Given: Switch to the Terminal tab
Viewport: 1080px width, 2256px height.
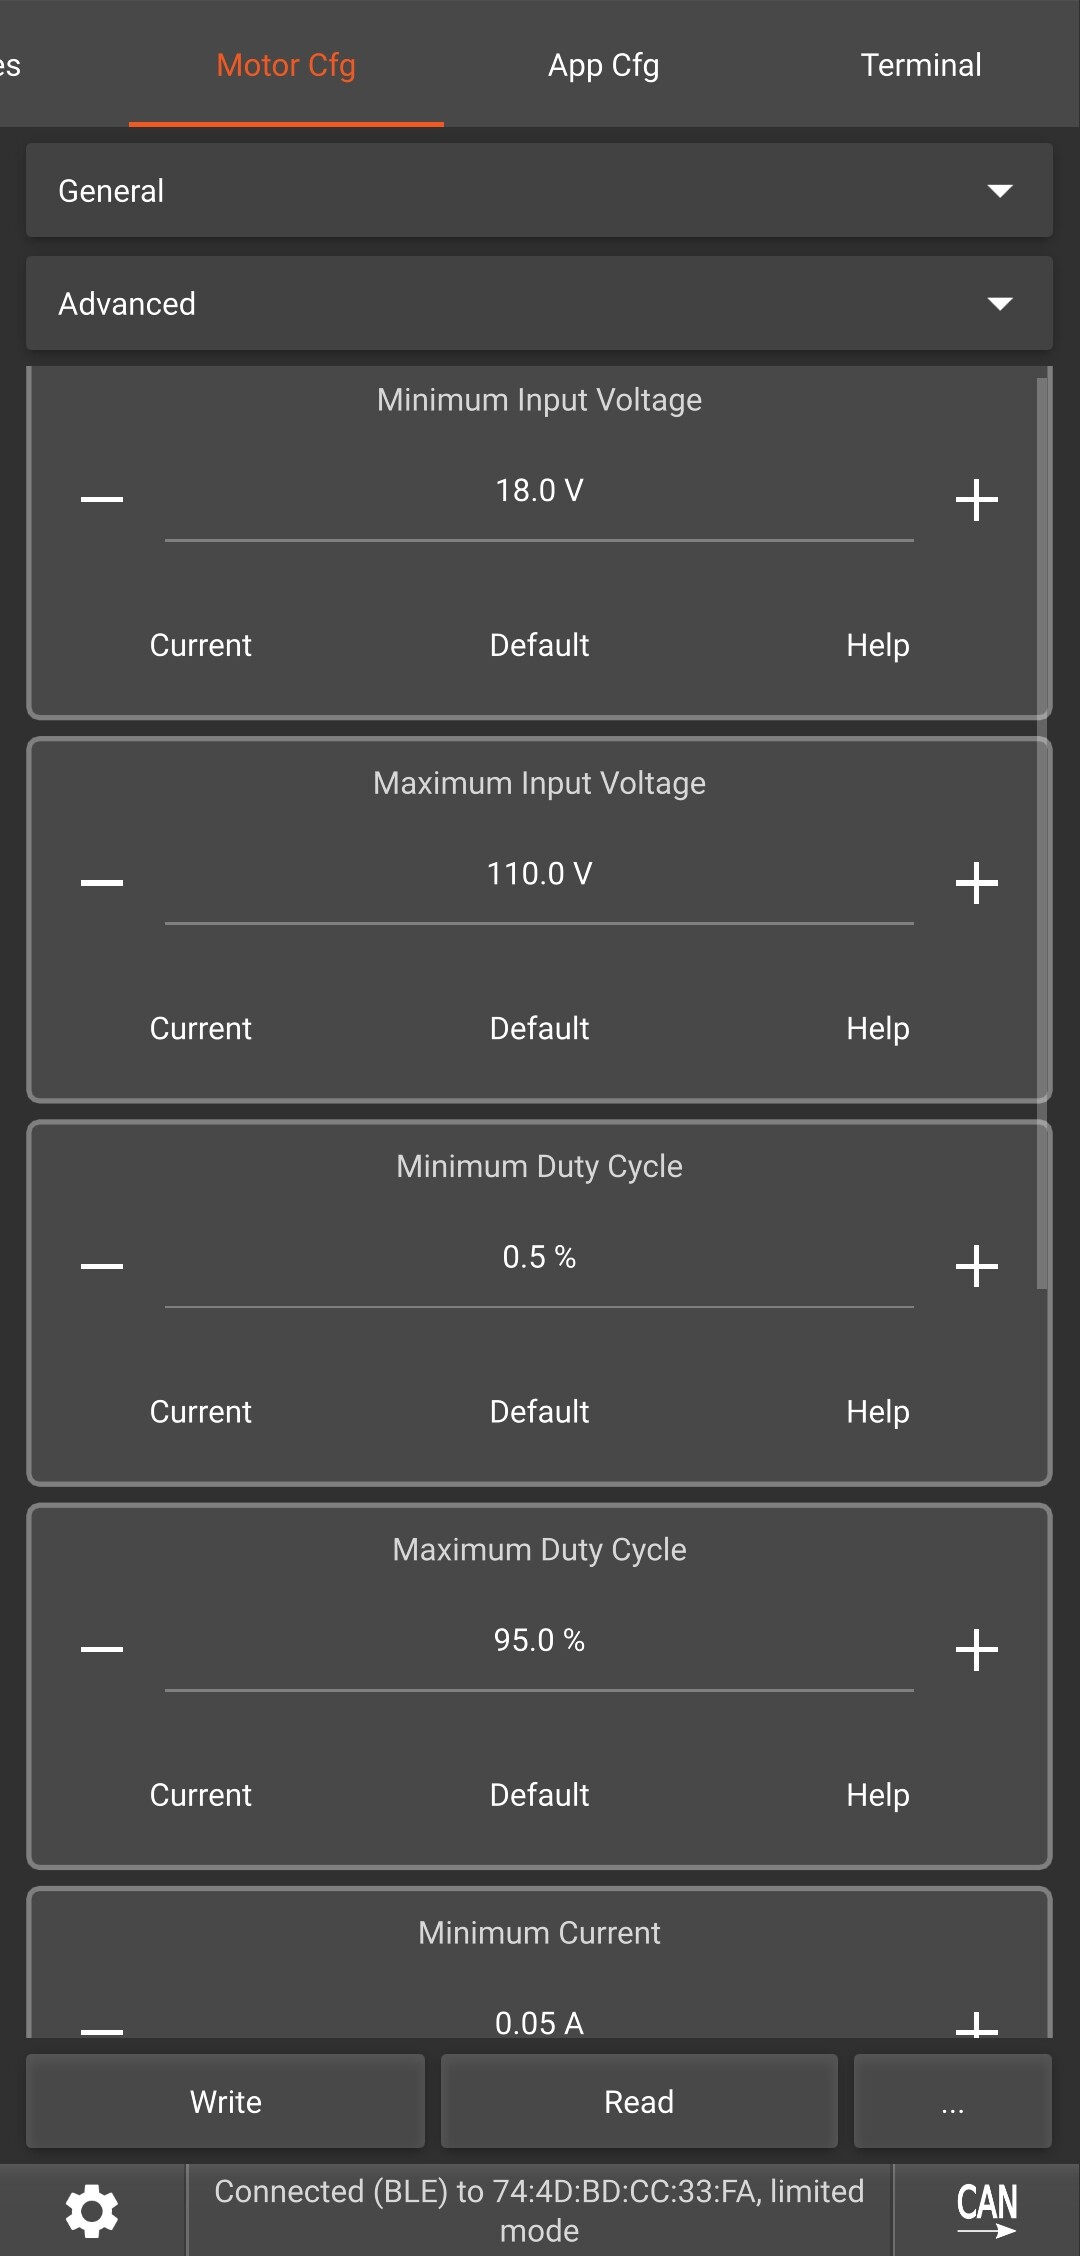Looking at the screenshot, I should pos(920,65).
